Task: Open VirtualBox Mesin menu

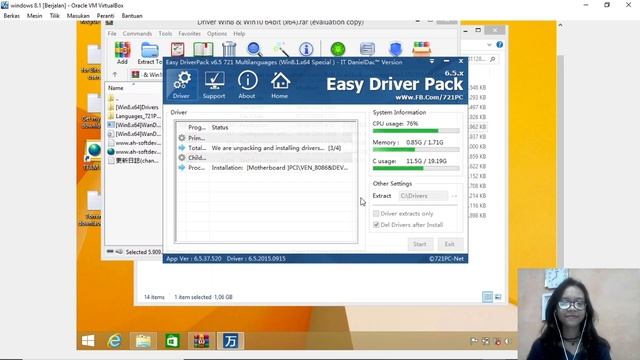Action: pyautogui.click(x=34, y=16)
